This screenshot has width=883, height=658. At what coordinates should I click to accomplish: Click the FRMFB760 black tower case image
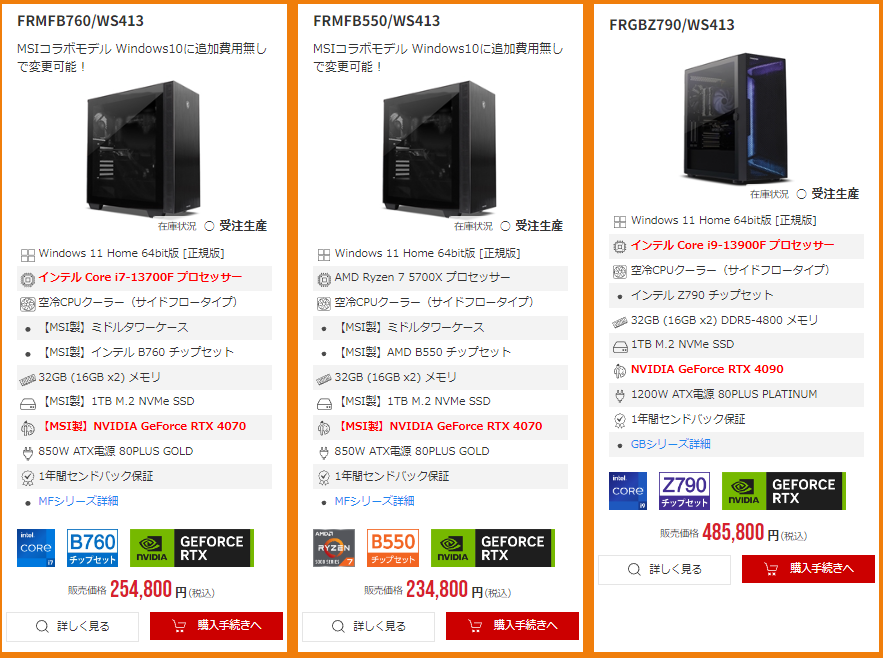(x=143, y=149)
